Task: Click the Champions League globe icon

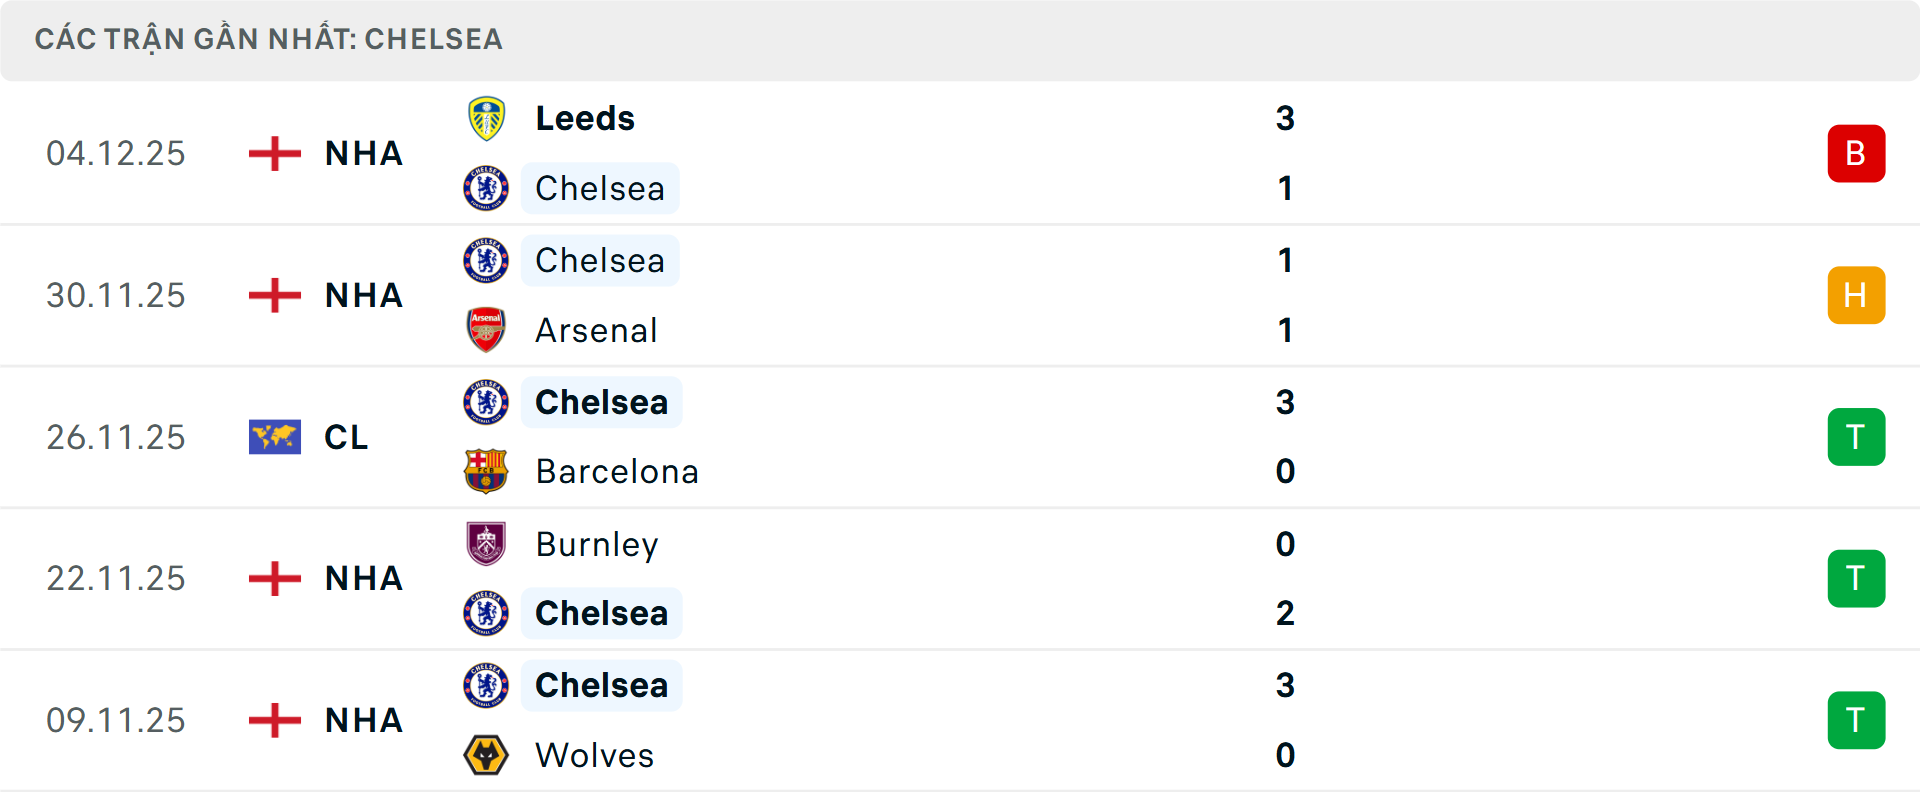Action: point(274,437)
